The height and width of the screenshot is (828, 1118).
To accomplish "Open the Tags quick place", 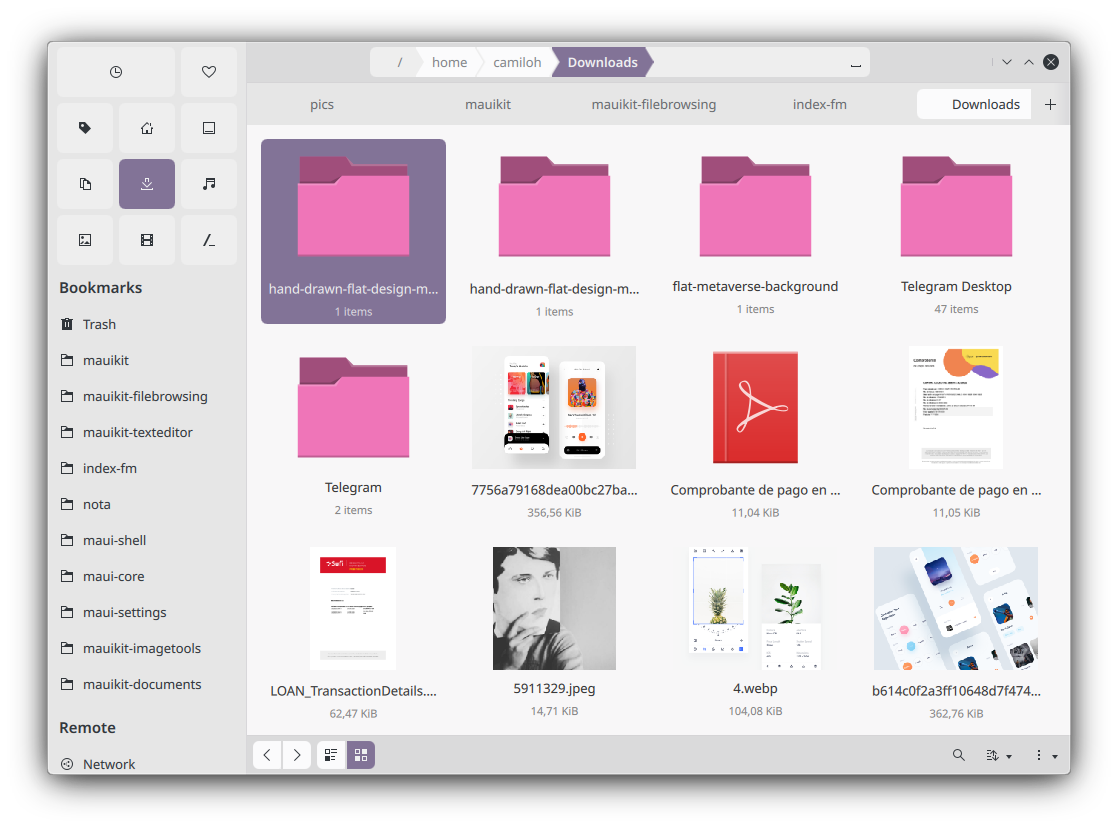I will click(x=85, y=128).
